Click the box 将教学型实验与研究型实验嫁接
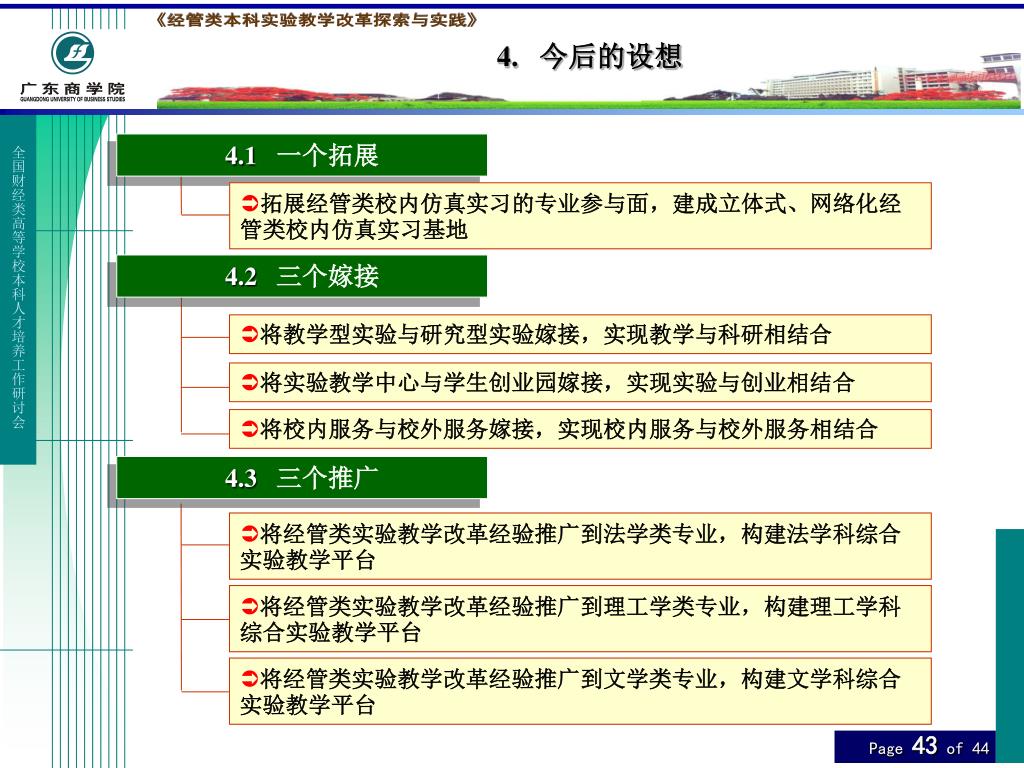The height and width of the screenshot is (768, 1024). 580,334
